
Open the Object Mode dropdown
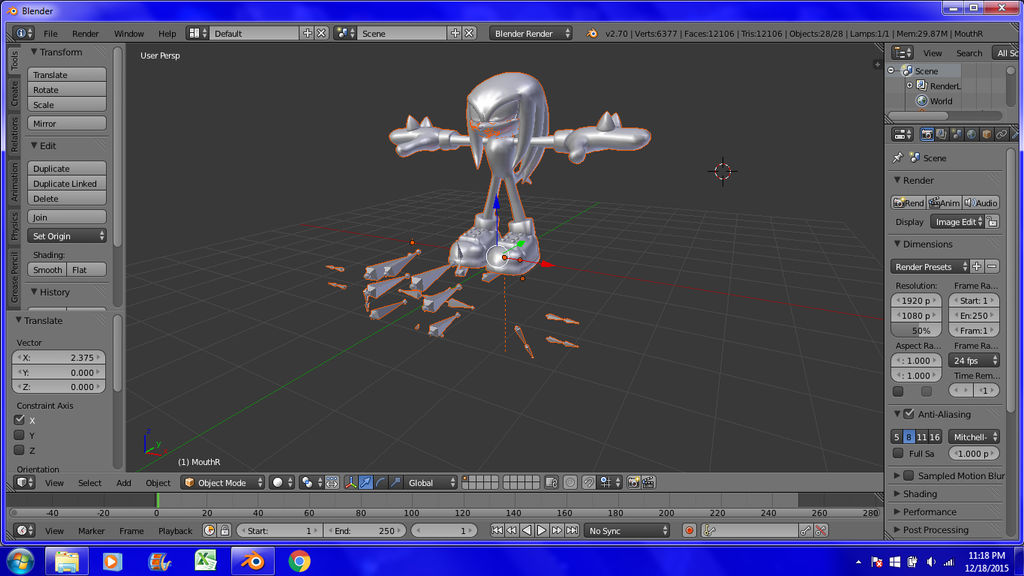pos(222,482)
